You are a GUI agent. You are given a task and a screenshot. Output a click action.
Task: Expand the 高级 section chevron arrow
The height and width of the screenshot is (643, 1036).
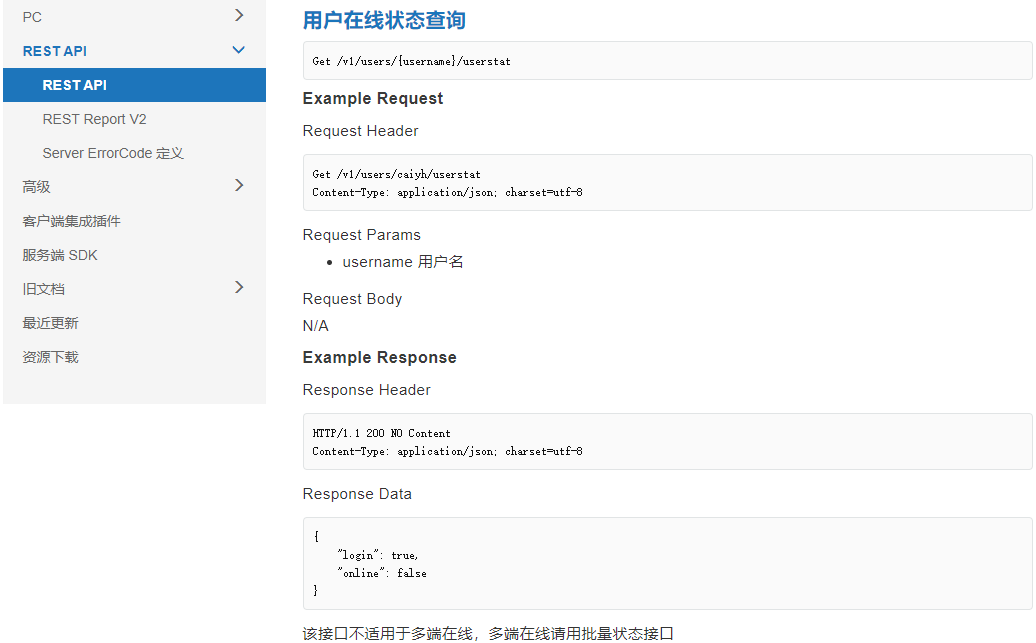pos(239,185)
